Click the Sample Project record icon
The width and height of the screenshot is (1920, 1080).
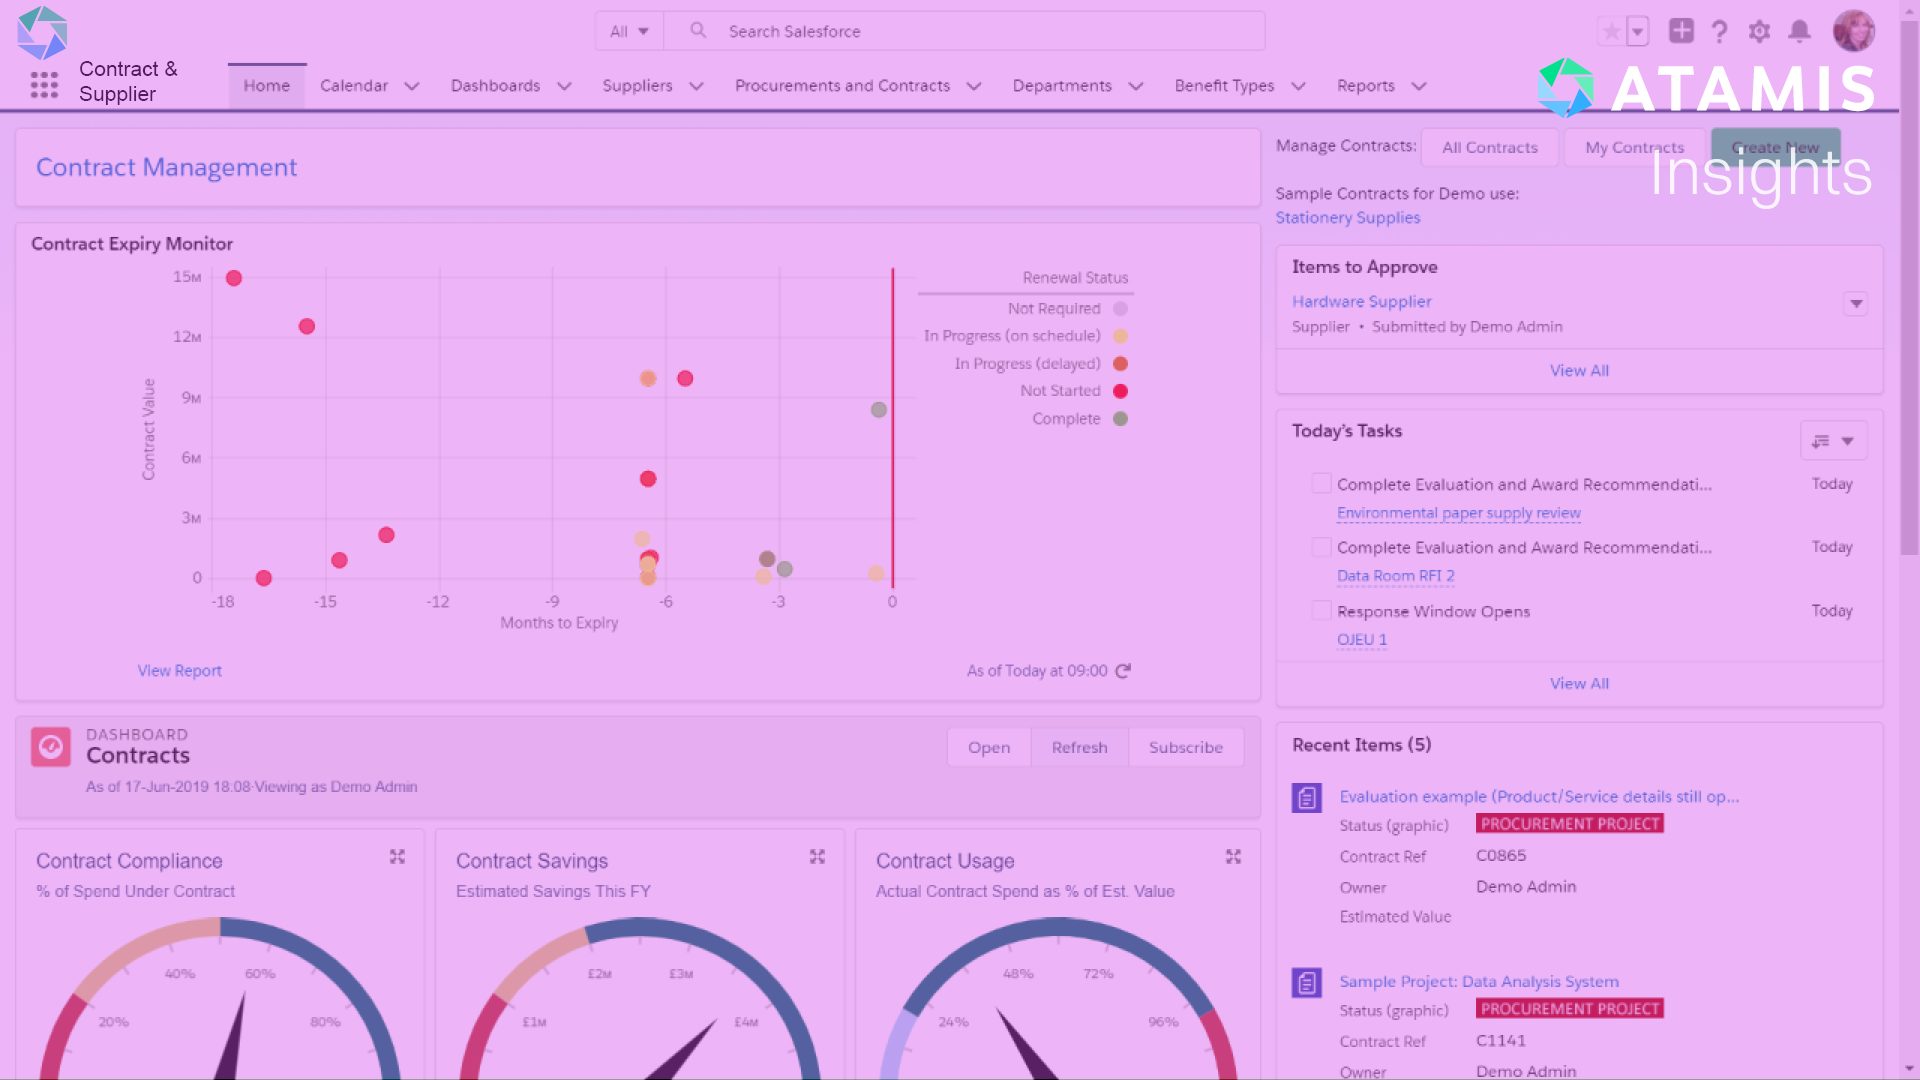pyautogui.click(x=1307, y=983)
